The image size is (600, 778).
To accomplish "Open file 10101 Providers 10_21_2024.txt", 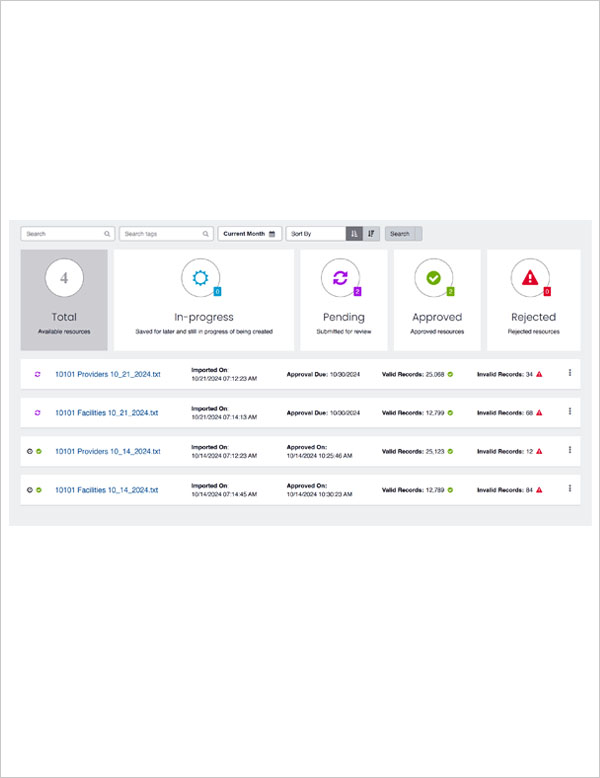I will (x=108, y=374).
